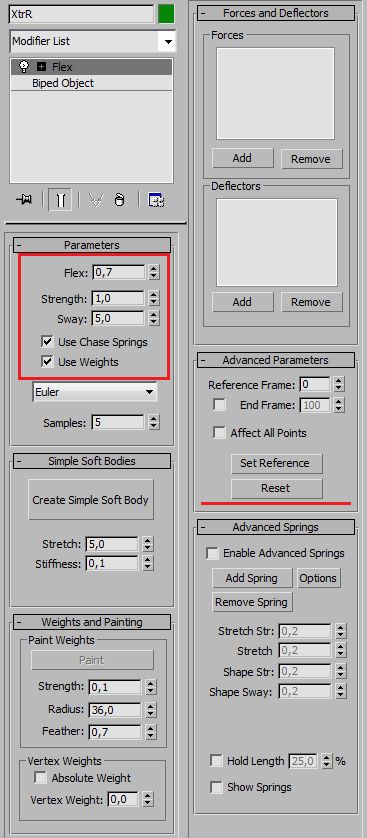
Task: Click the Flex value input field
Action: (x=119, y=273)
